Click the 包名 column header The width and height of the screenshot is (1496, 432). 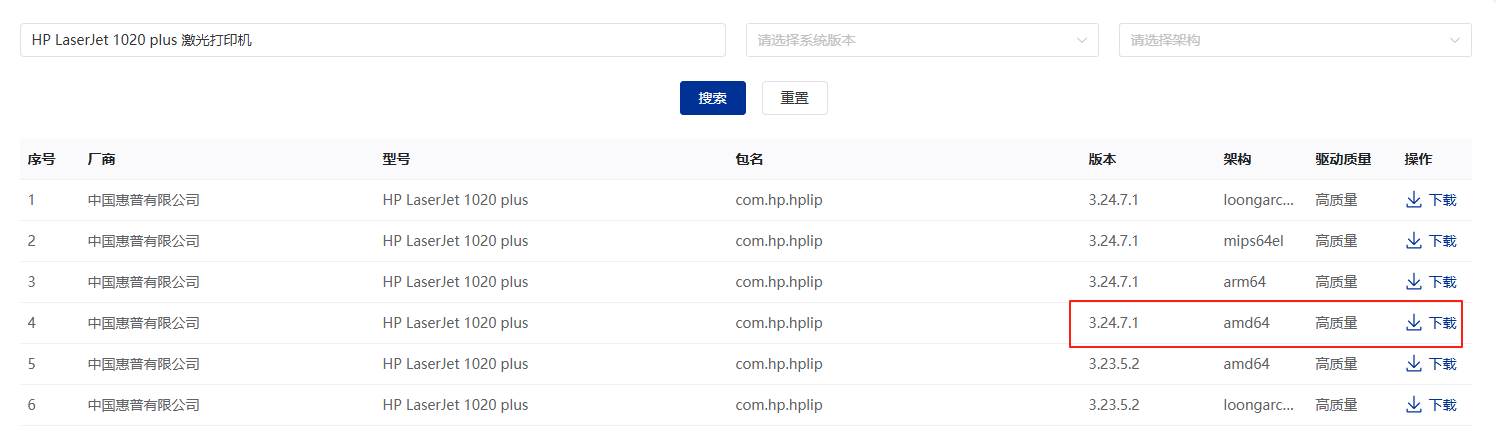coord(750,159)
